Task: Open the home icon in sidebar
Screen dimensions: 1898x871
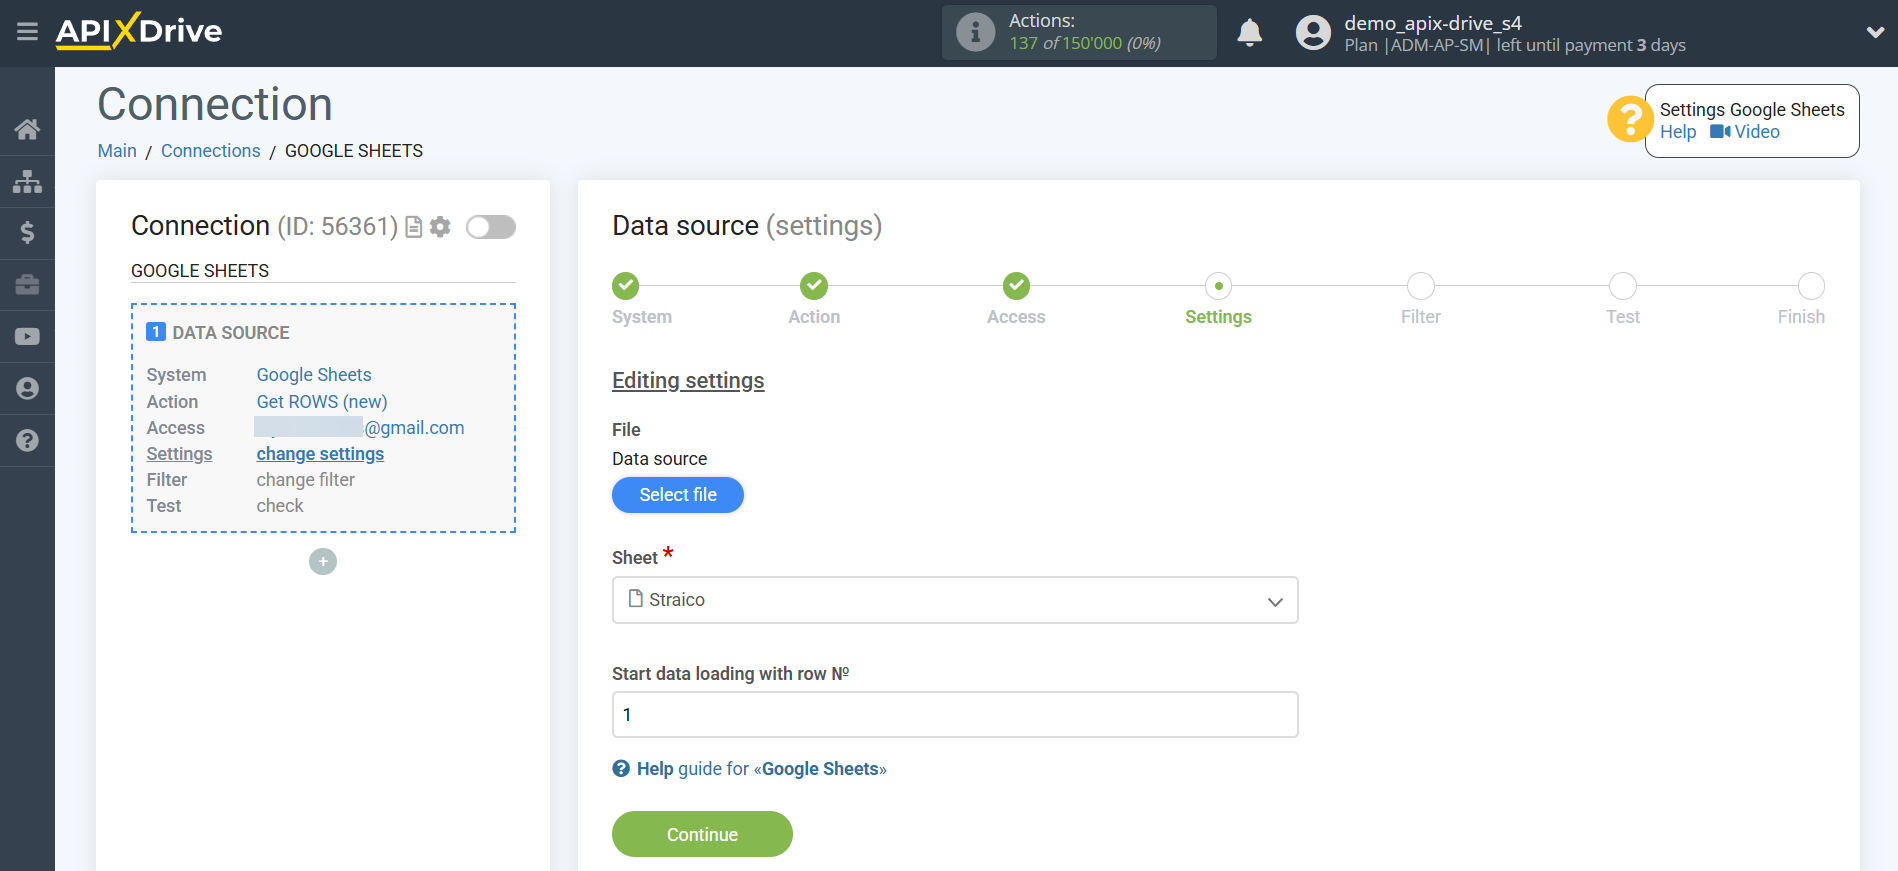Action: [27, 129]
